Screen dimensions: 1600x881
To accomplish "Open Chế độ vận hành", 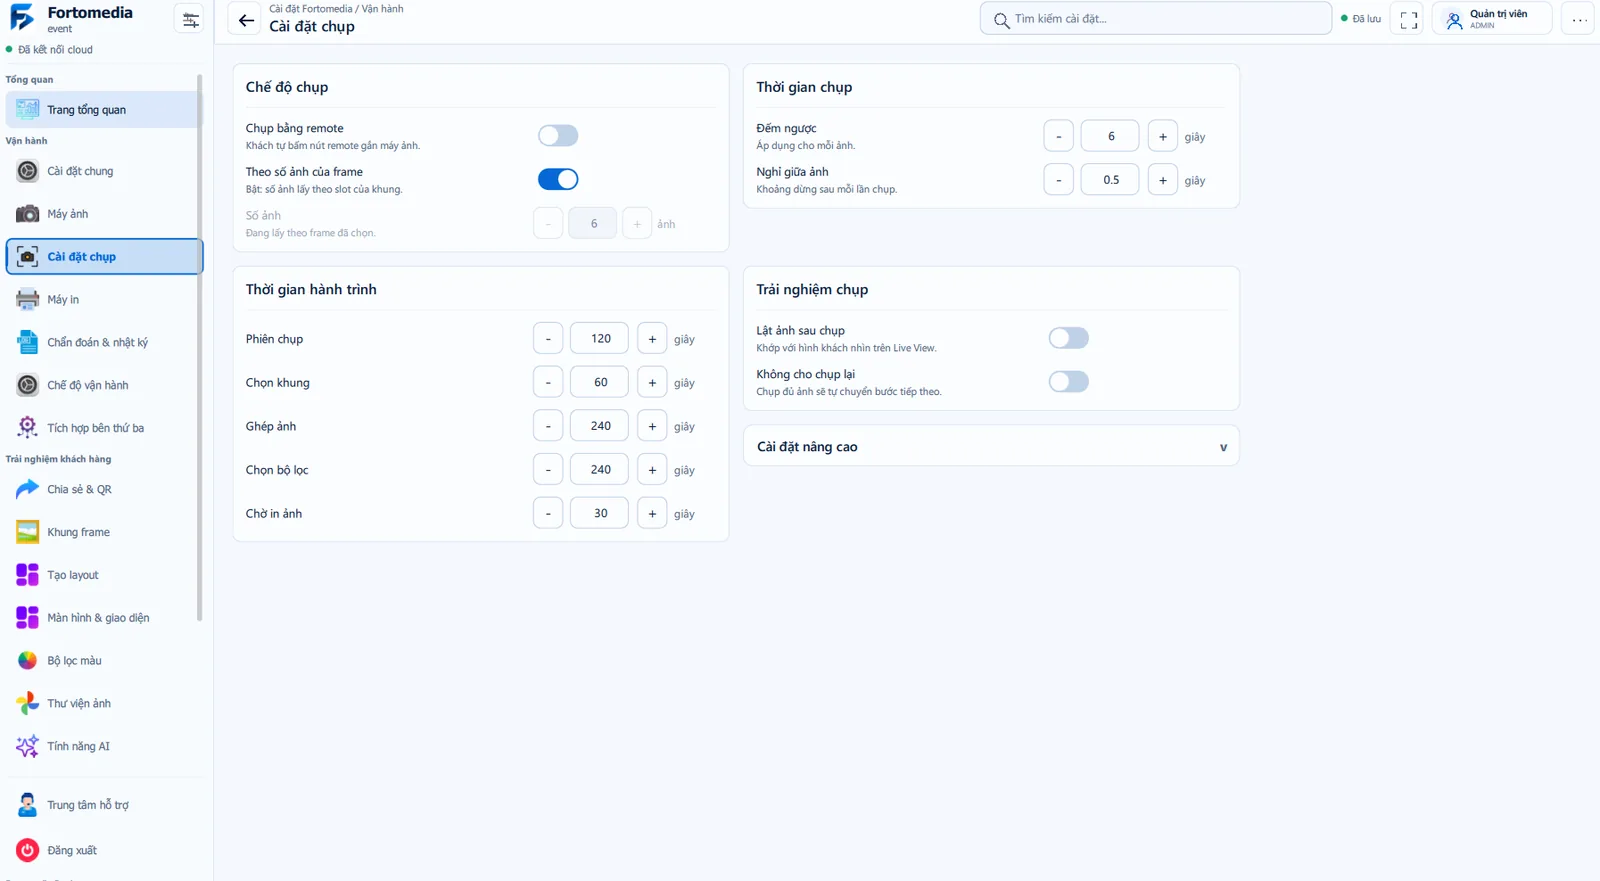I will (104, 386).
